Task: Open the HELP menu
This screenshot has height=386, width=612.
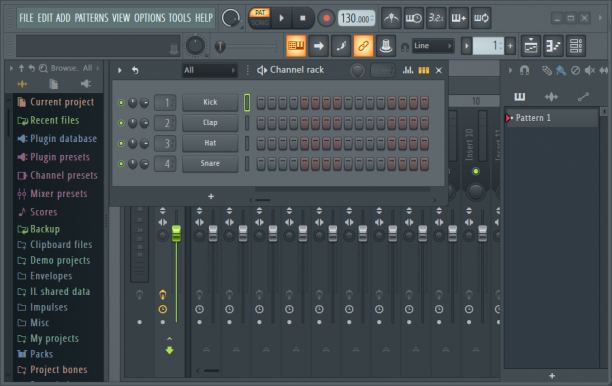Action: [204, 18]
